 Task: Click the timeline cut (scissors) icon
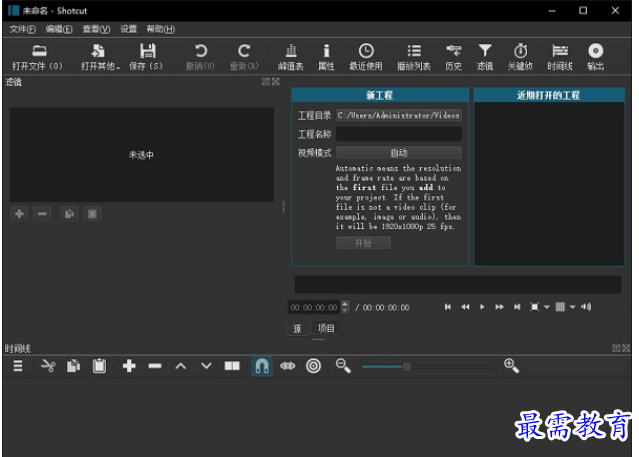48,366
